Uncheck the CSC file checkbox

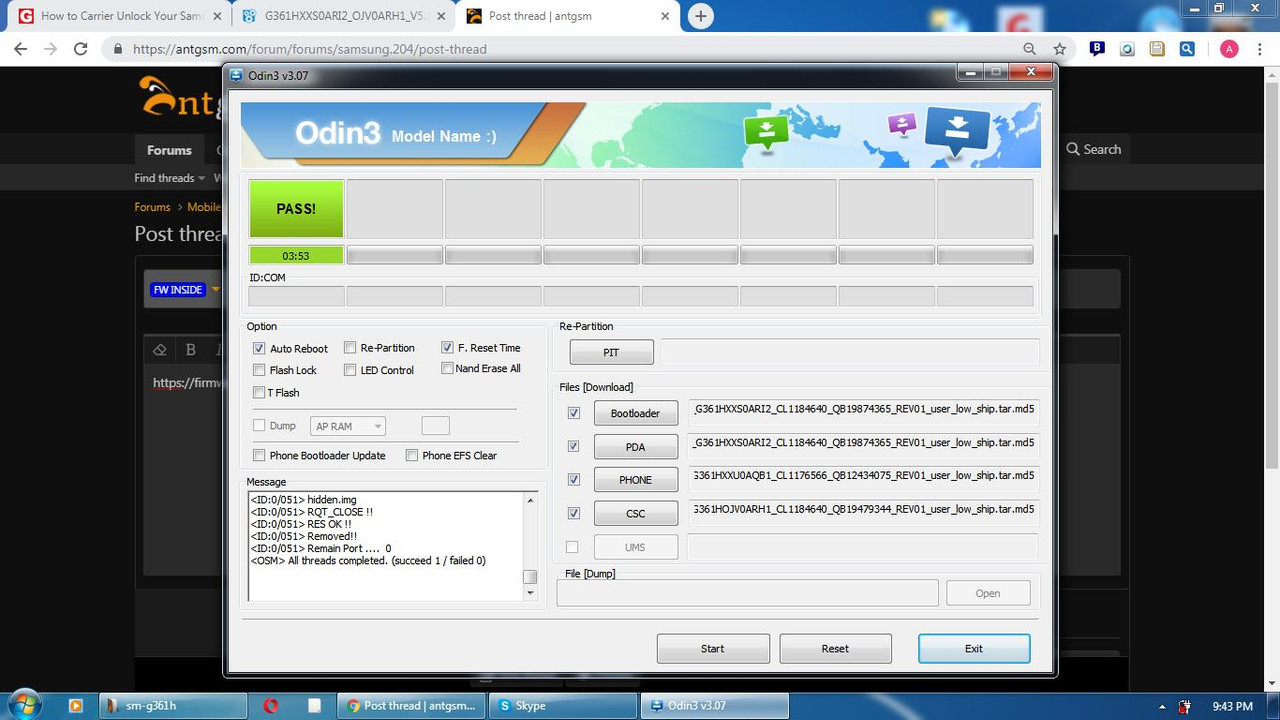tap(574, 513)
